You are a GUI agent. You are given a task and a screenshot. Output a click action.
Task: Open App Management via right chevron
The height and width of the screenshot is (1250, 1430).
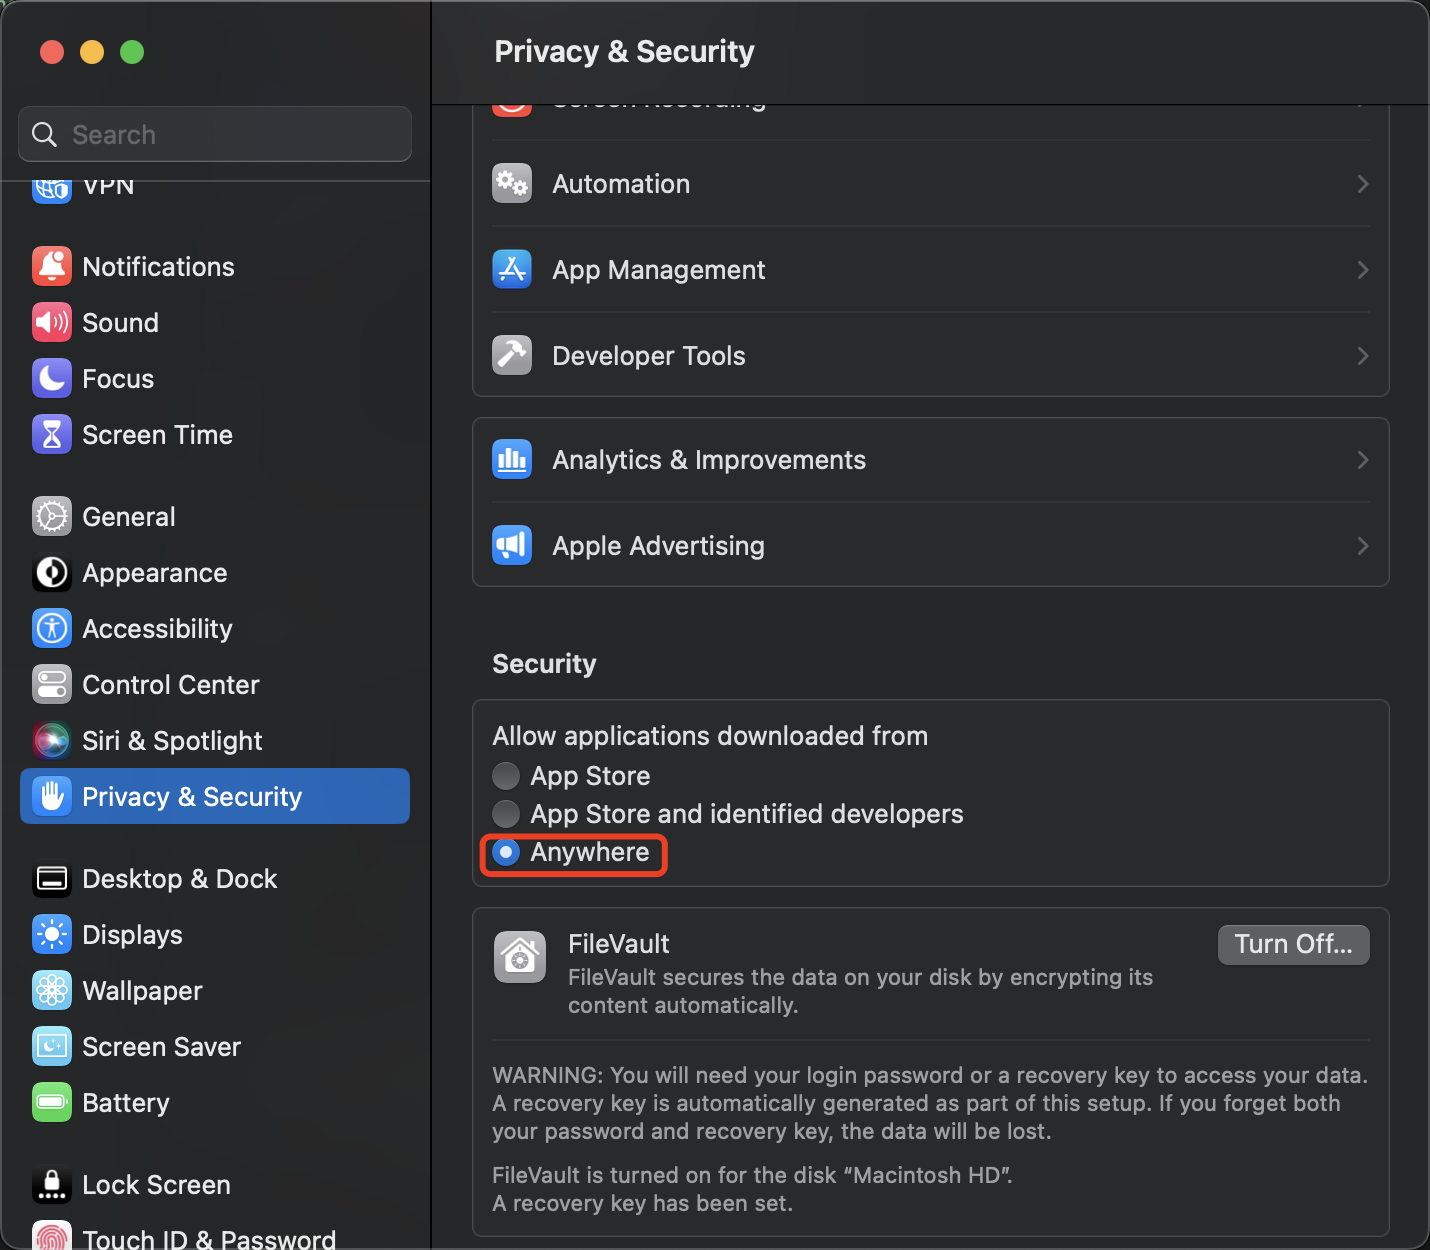tap(1362, 270)
